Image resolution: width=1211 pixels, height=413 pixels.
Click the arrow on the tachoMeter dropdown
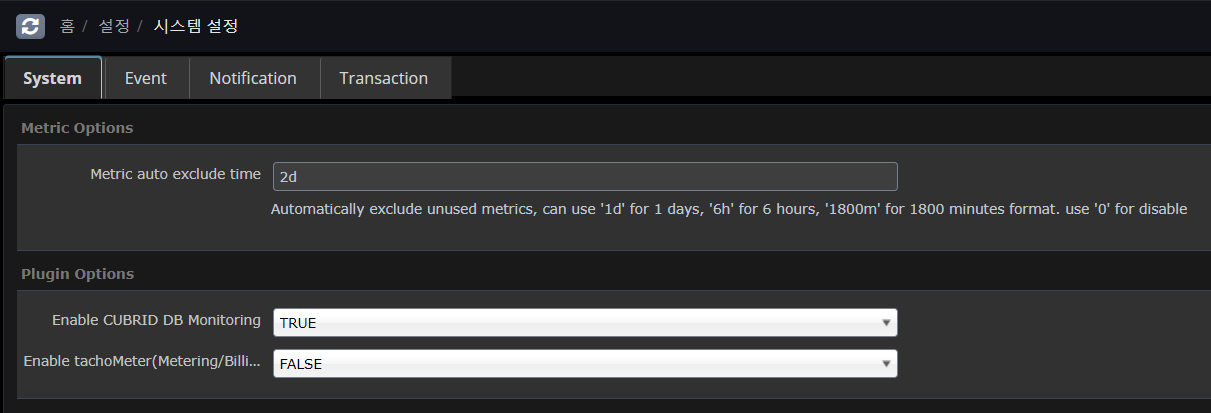(x=886, y=364)
